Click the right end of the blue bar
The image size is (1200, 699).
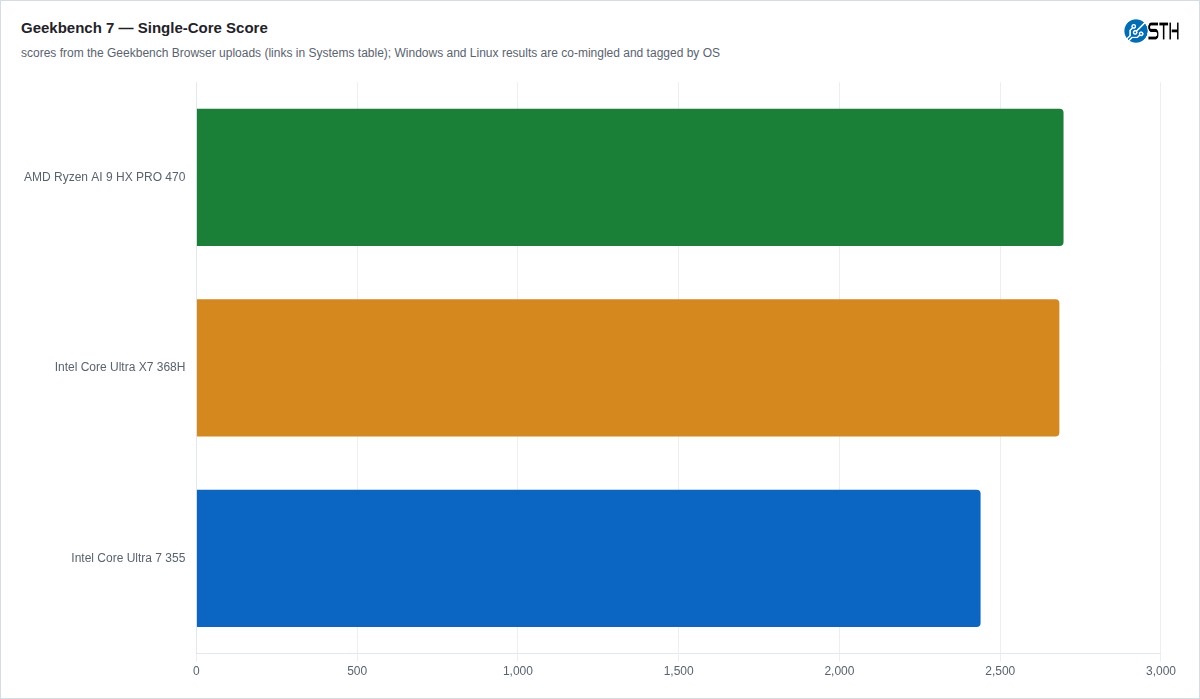(x=979, y=558)
